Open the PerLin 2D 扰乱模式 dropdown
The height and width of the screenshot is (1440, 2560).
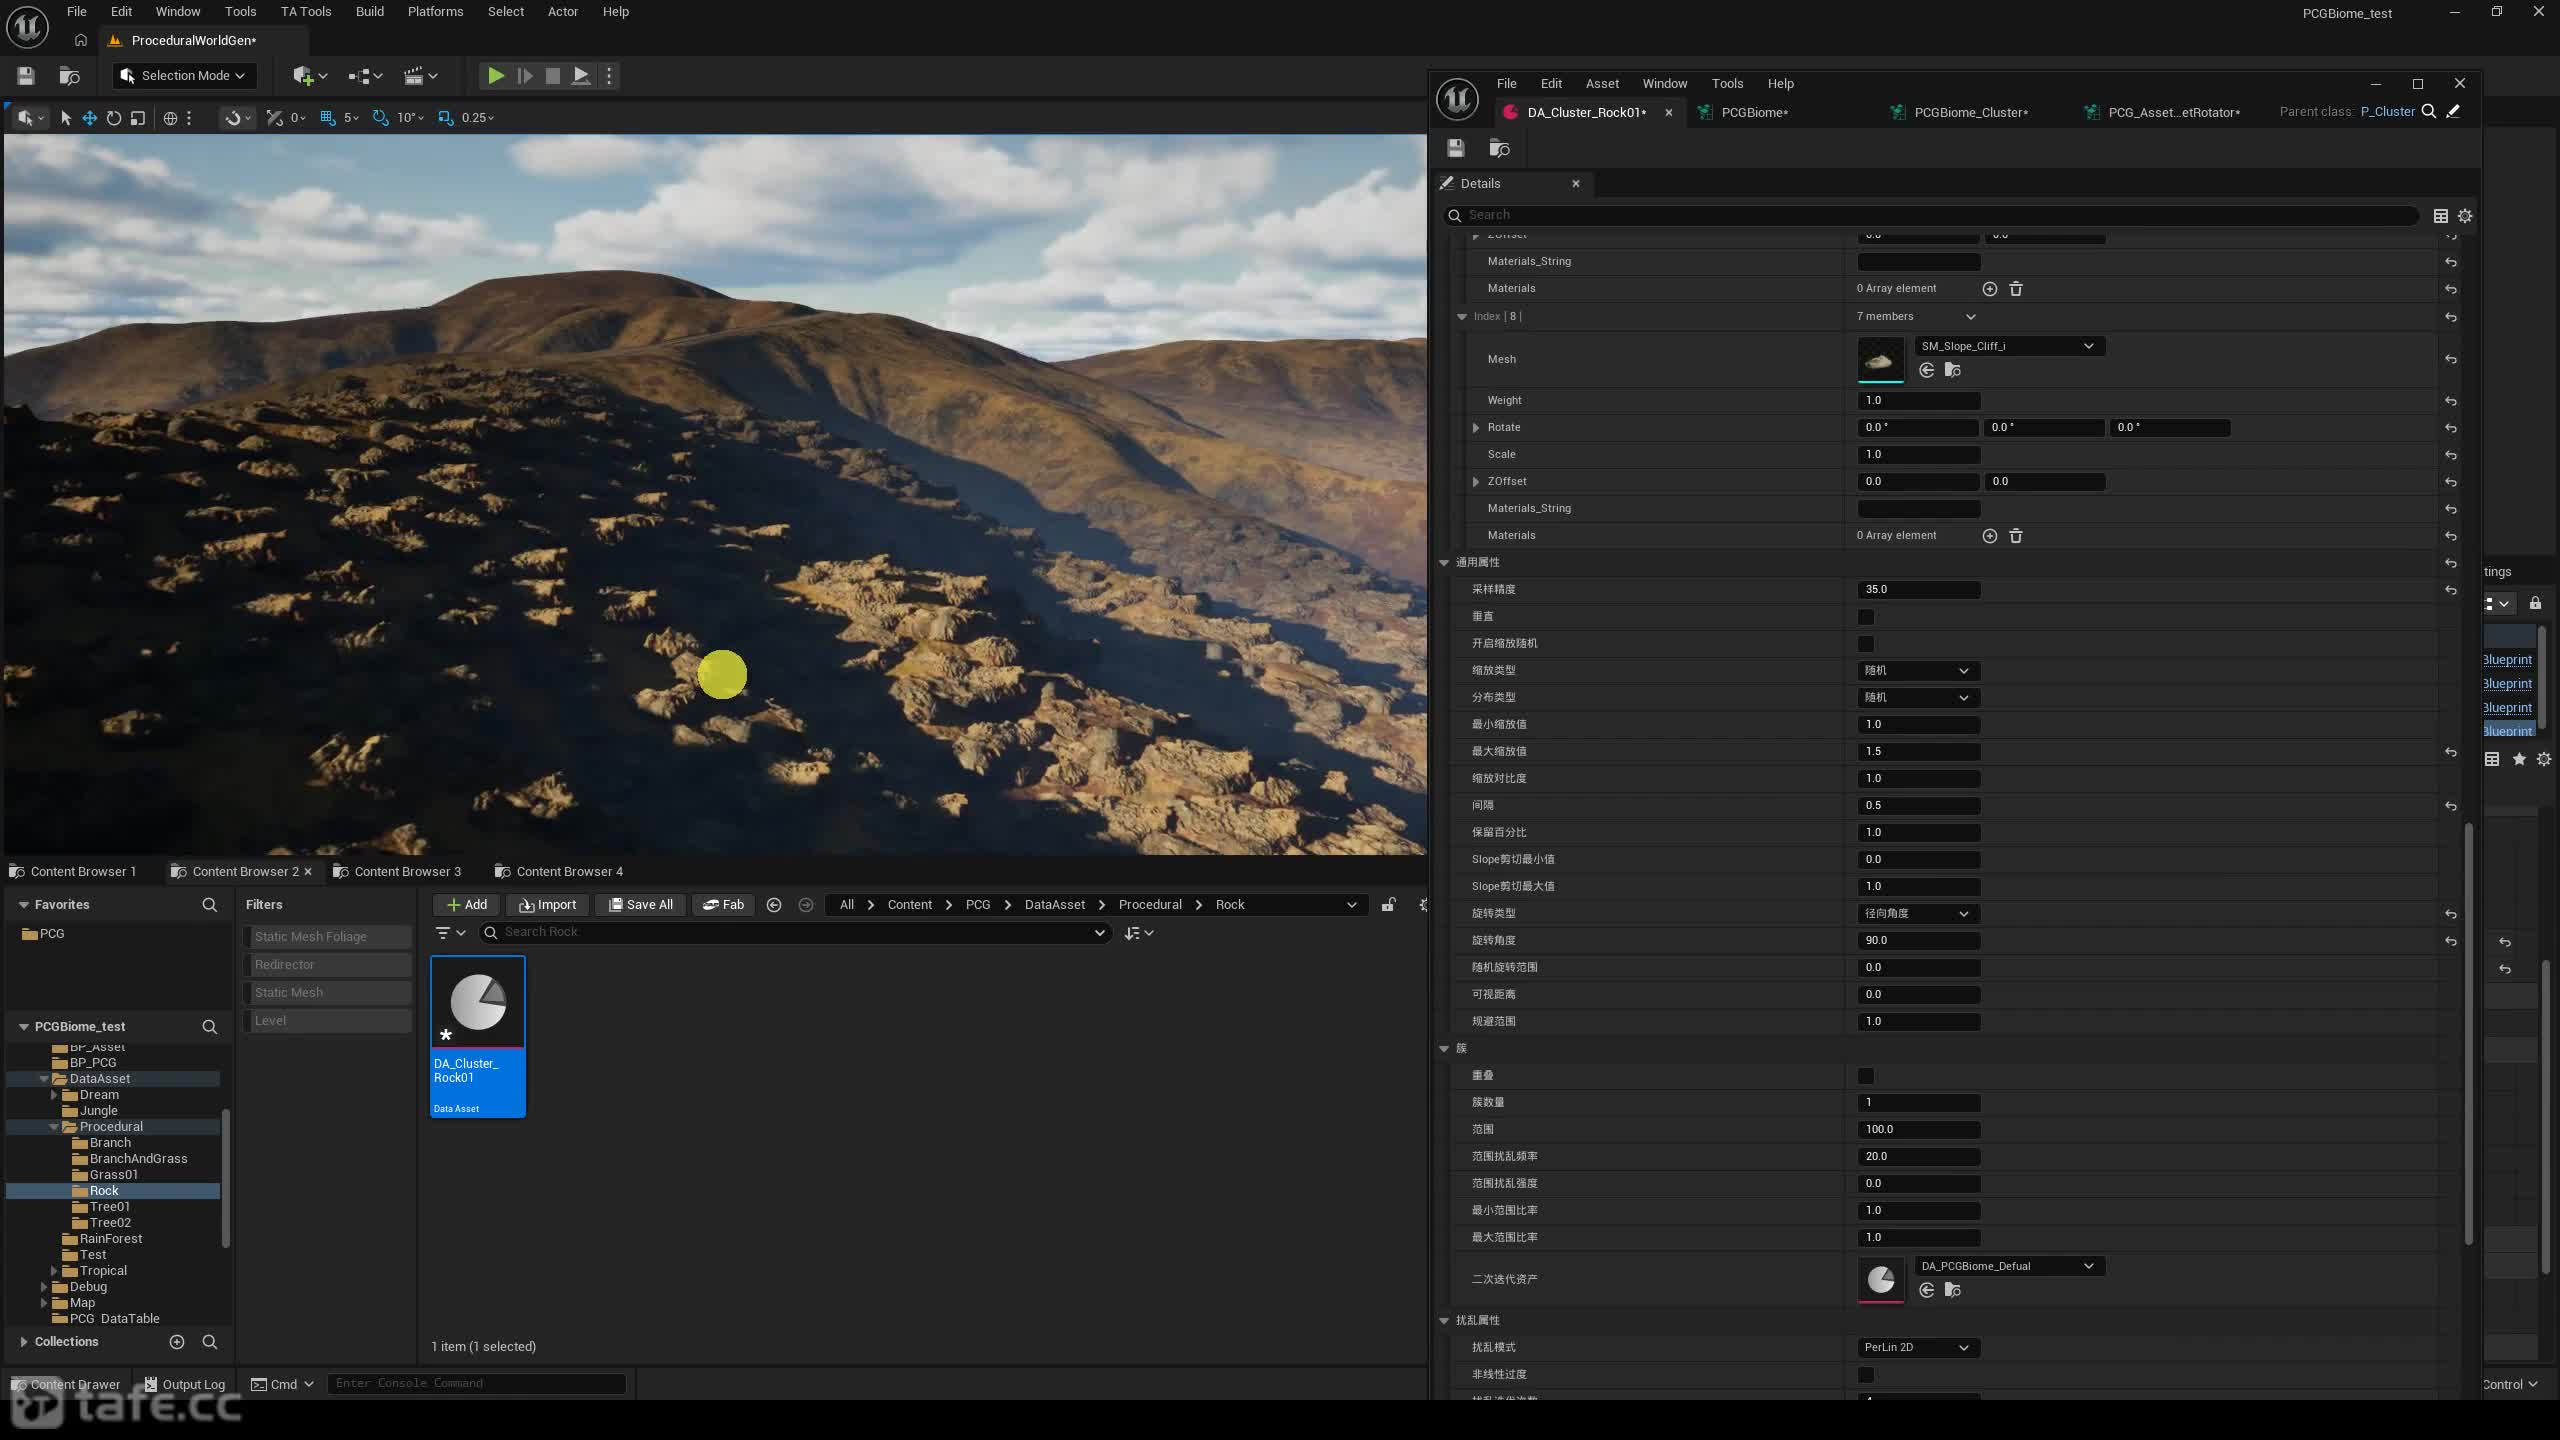tap(1918, 1348)
